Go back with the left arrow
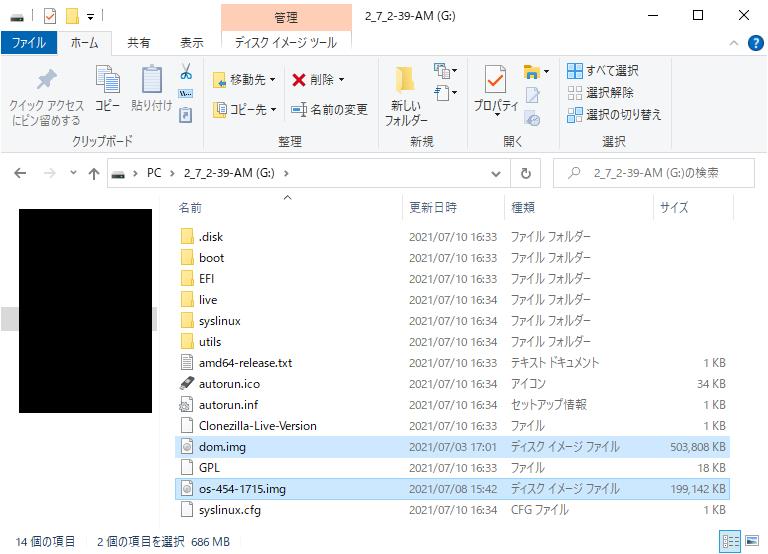This screenshot has height=554, width=768. 20,173
